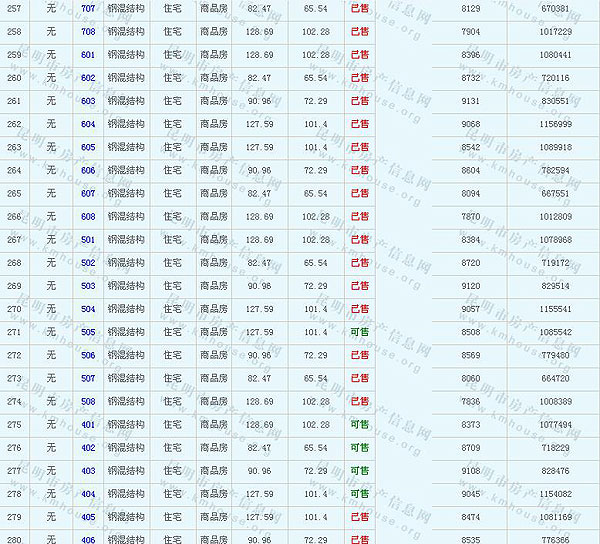The image size is (600, 544).
Task: Click room 503 link
Action: (x=88, y=286)
